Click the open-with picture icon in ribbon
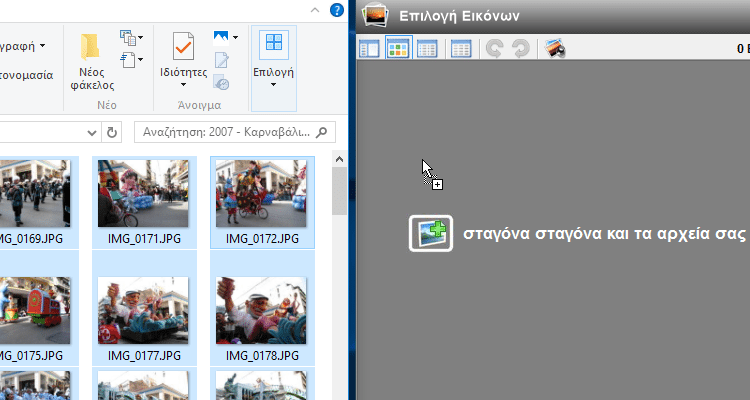 [x=221, y=37]
